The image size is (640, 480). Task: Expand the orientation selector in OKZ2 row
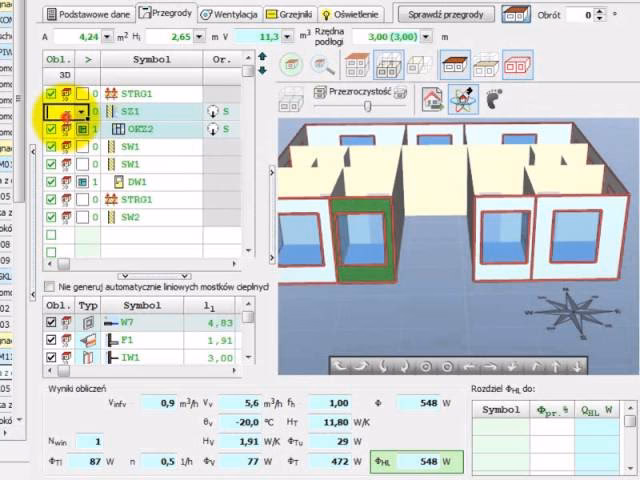[x=211, y=129]
